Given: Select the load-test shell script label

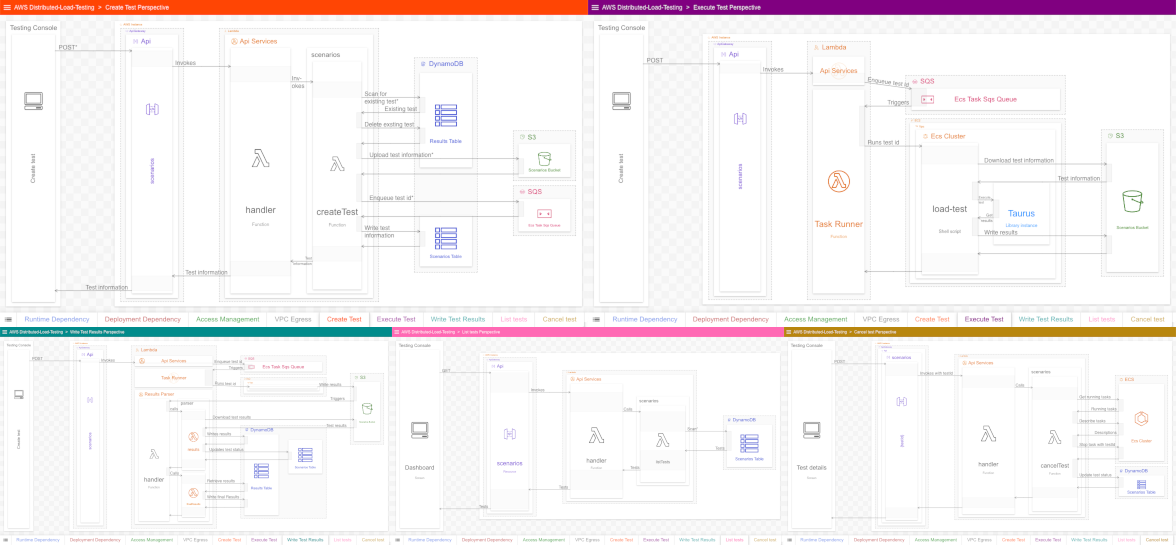Looking at the screenshot, I should [950, 209].
